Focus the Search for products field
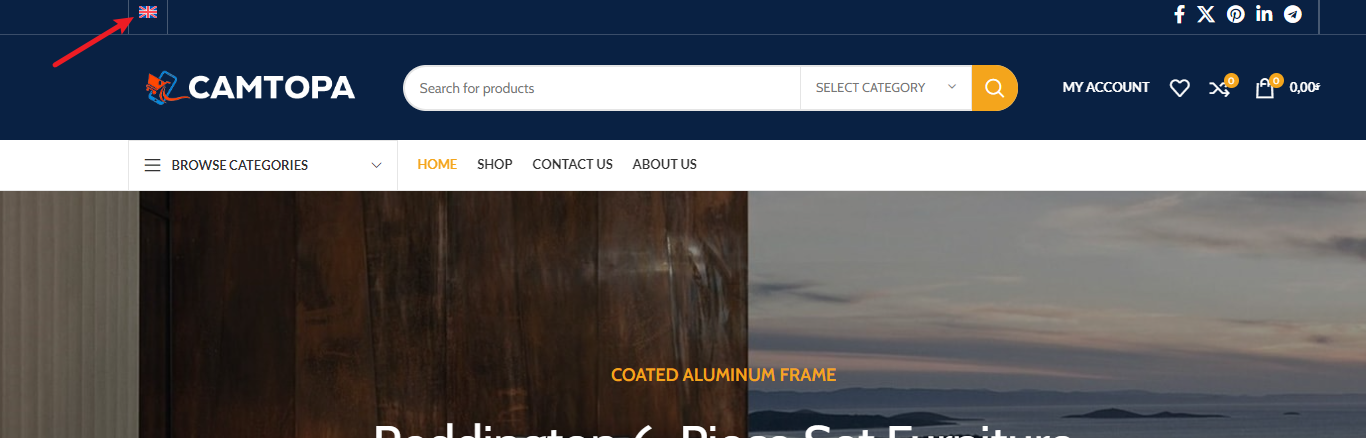Image resolution: width=1366 pixels, height=438 pixels. 602,88
